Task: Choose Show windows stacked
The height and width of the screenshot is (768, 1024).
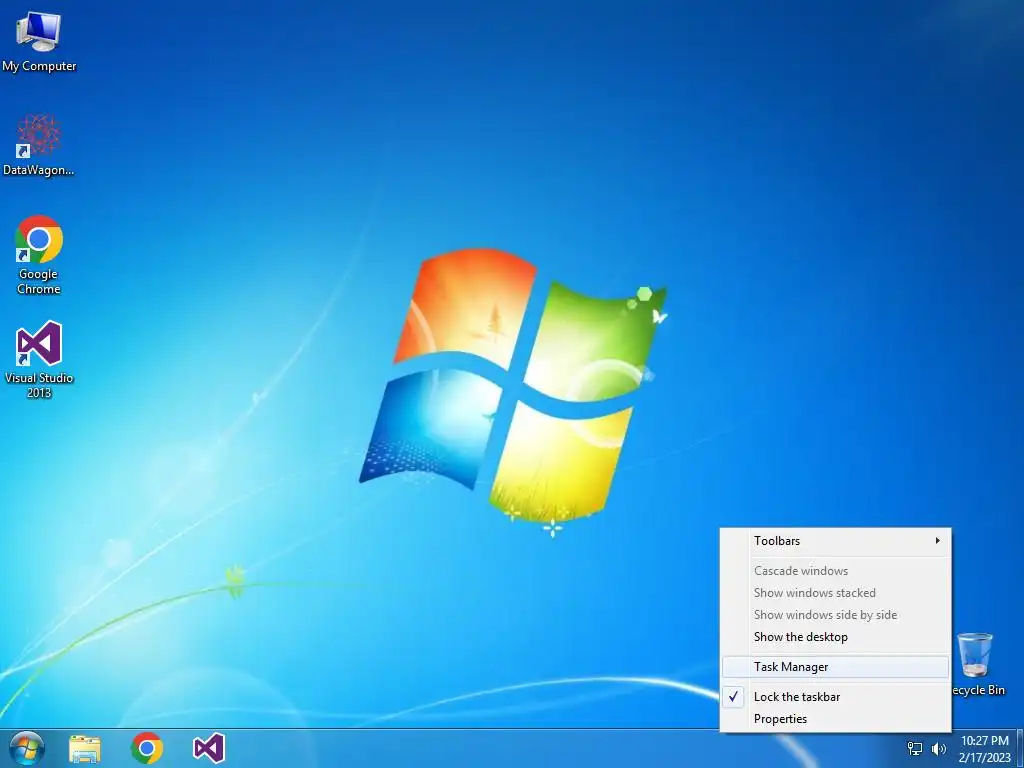Action: pyautogui.click(x=835, y=593)
